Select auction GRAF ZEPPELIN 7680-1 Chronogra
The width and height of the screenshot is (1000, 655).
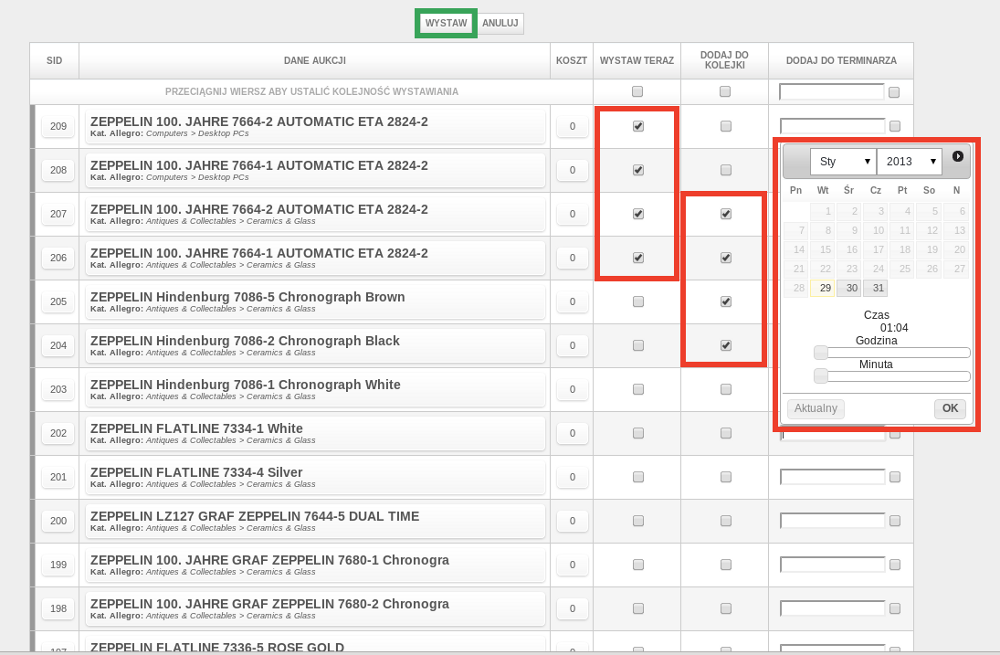pyautogui.click(x=315, y=564)
